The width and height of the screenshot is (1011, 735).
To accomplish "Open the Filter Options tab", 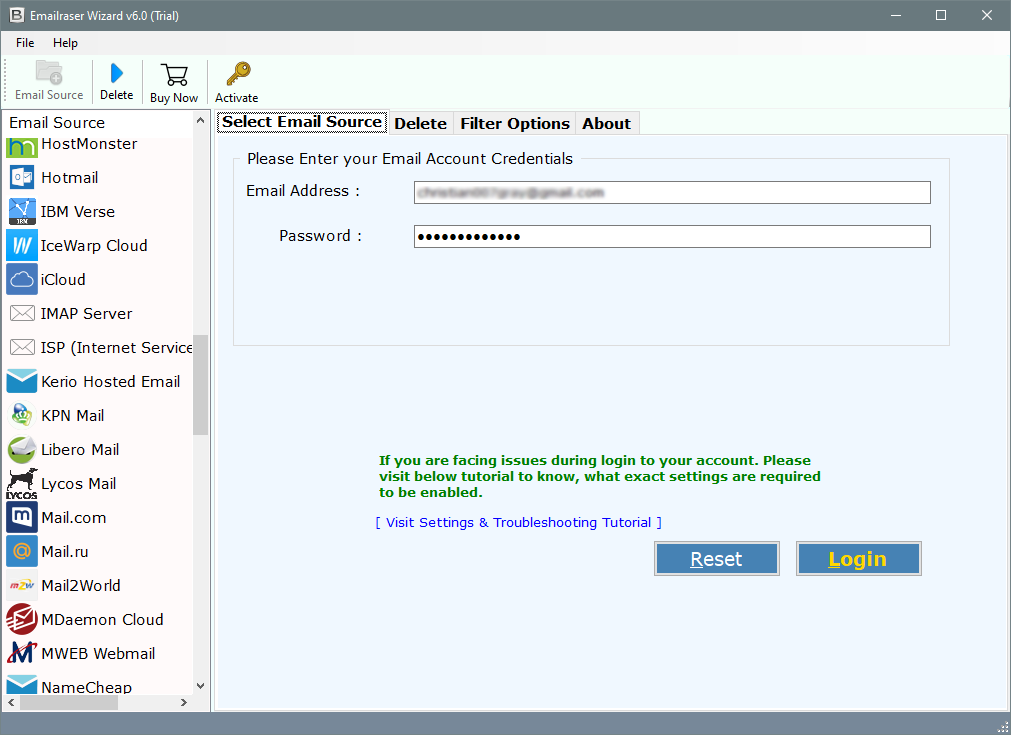I will coord(515,123).
